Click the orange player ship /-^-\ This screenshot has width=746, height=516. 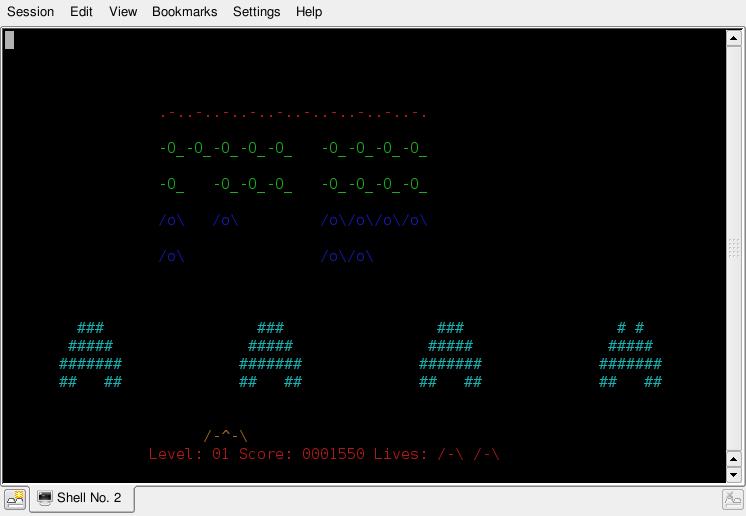click(x=226, y=436)
